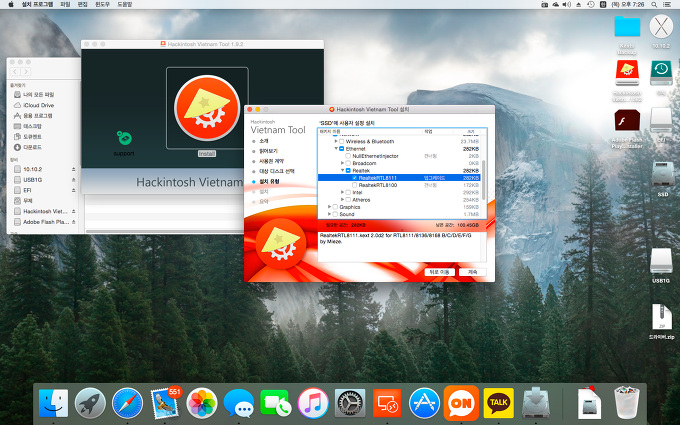This screenshot has height=425, width=680.
Task: Open the Help menu in the menu bar
Action: pyautogui.click(x=124, y=4)
